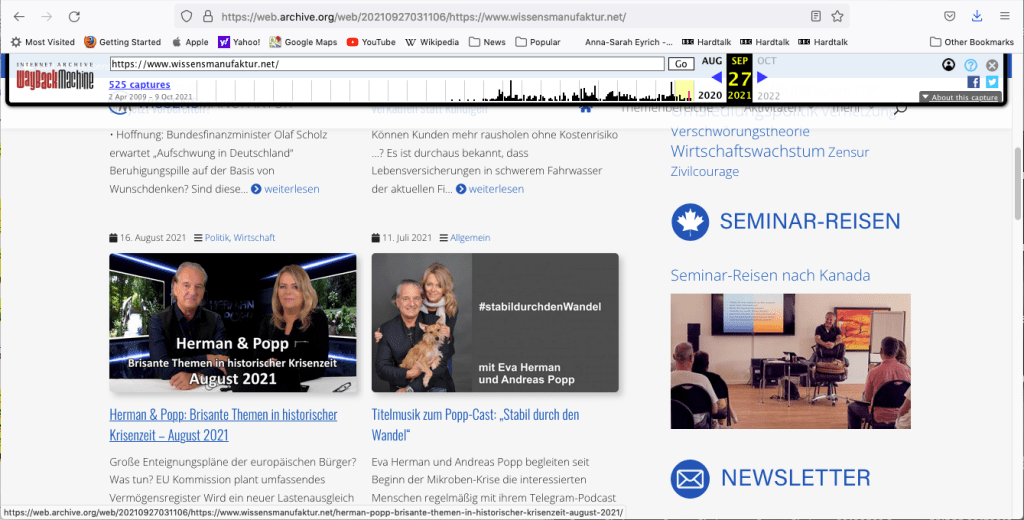Close the Wayback Machine toolbar
The height and width of the screenshot is (520, 1024).
pyautogui.click(x=992, y=65)
